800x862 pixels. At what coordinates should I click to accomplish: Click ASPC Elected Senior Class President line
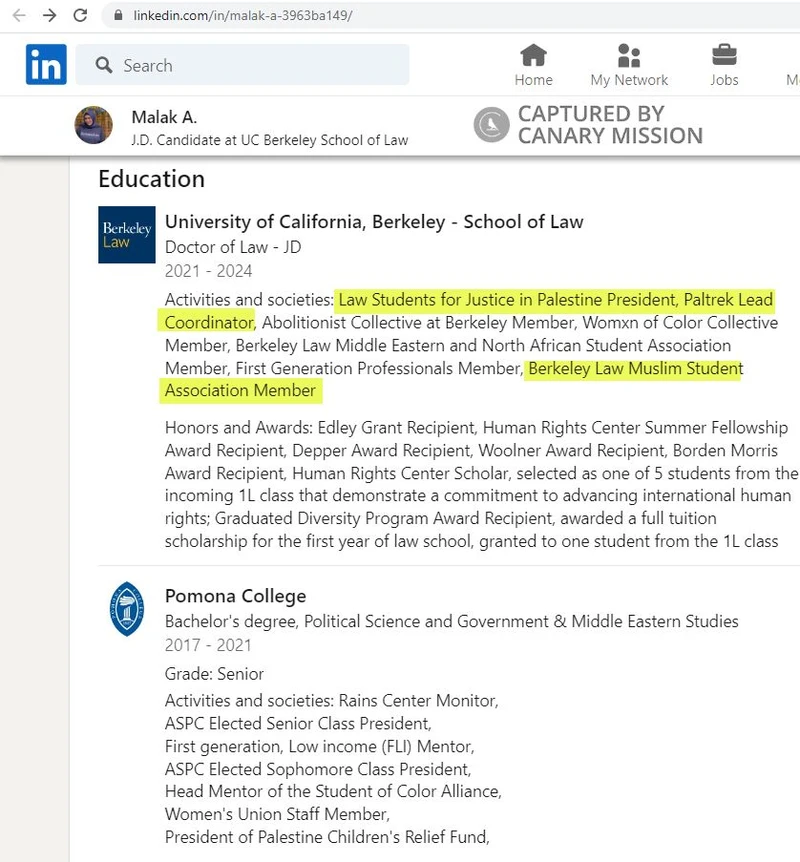pyautogui.click(x=298, y=723)
